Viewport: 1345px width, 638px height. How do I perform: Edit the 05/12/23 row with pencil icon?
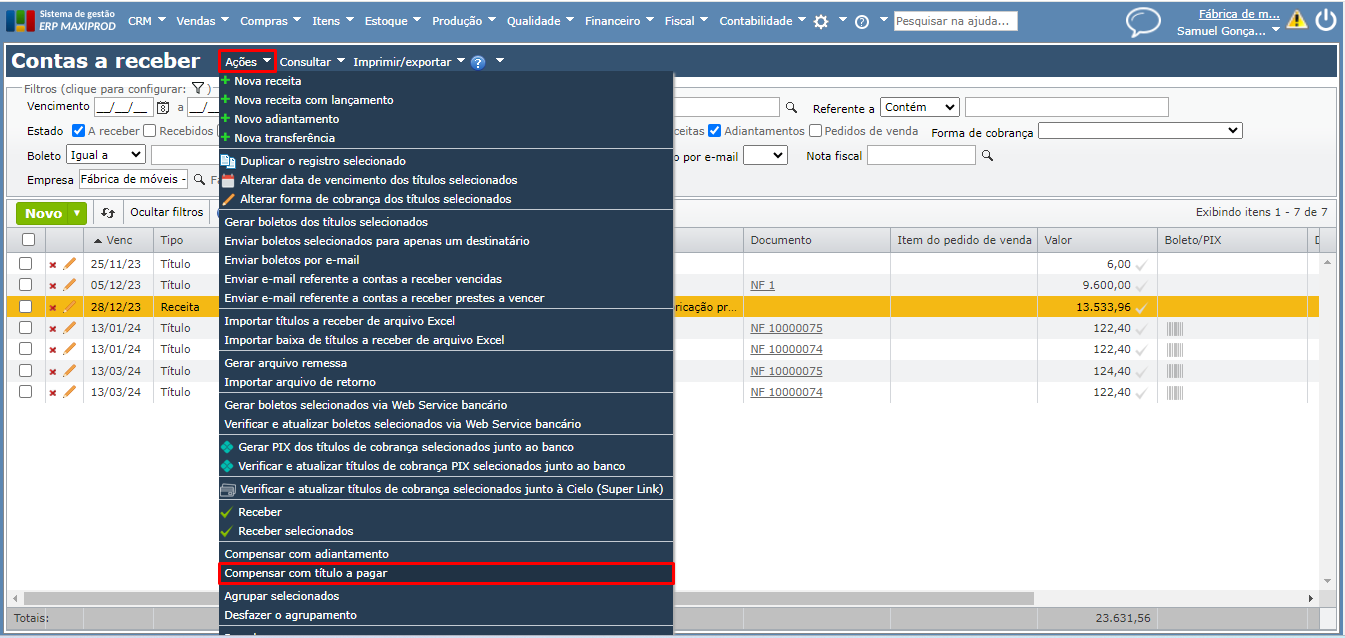[69, 285]
